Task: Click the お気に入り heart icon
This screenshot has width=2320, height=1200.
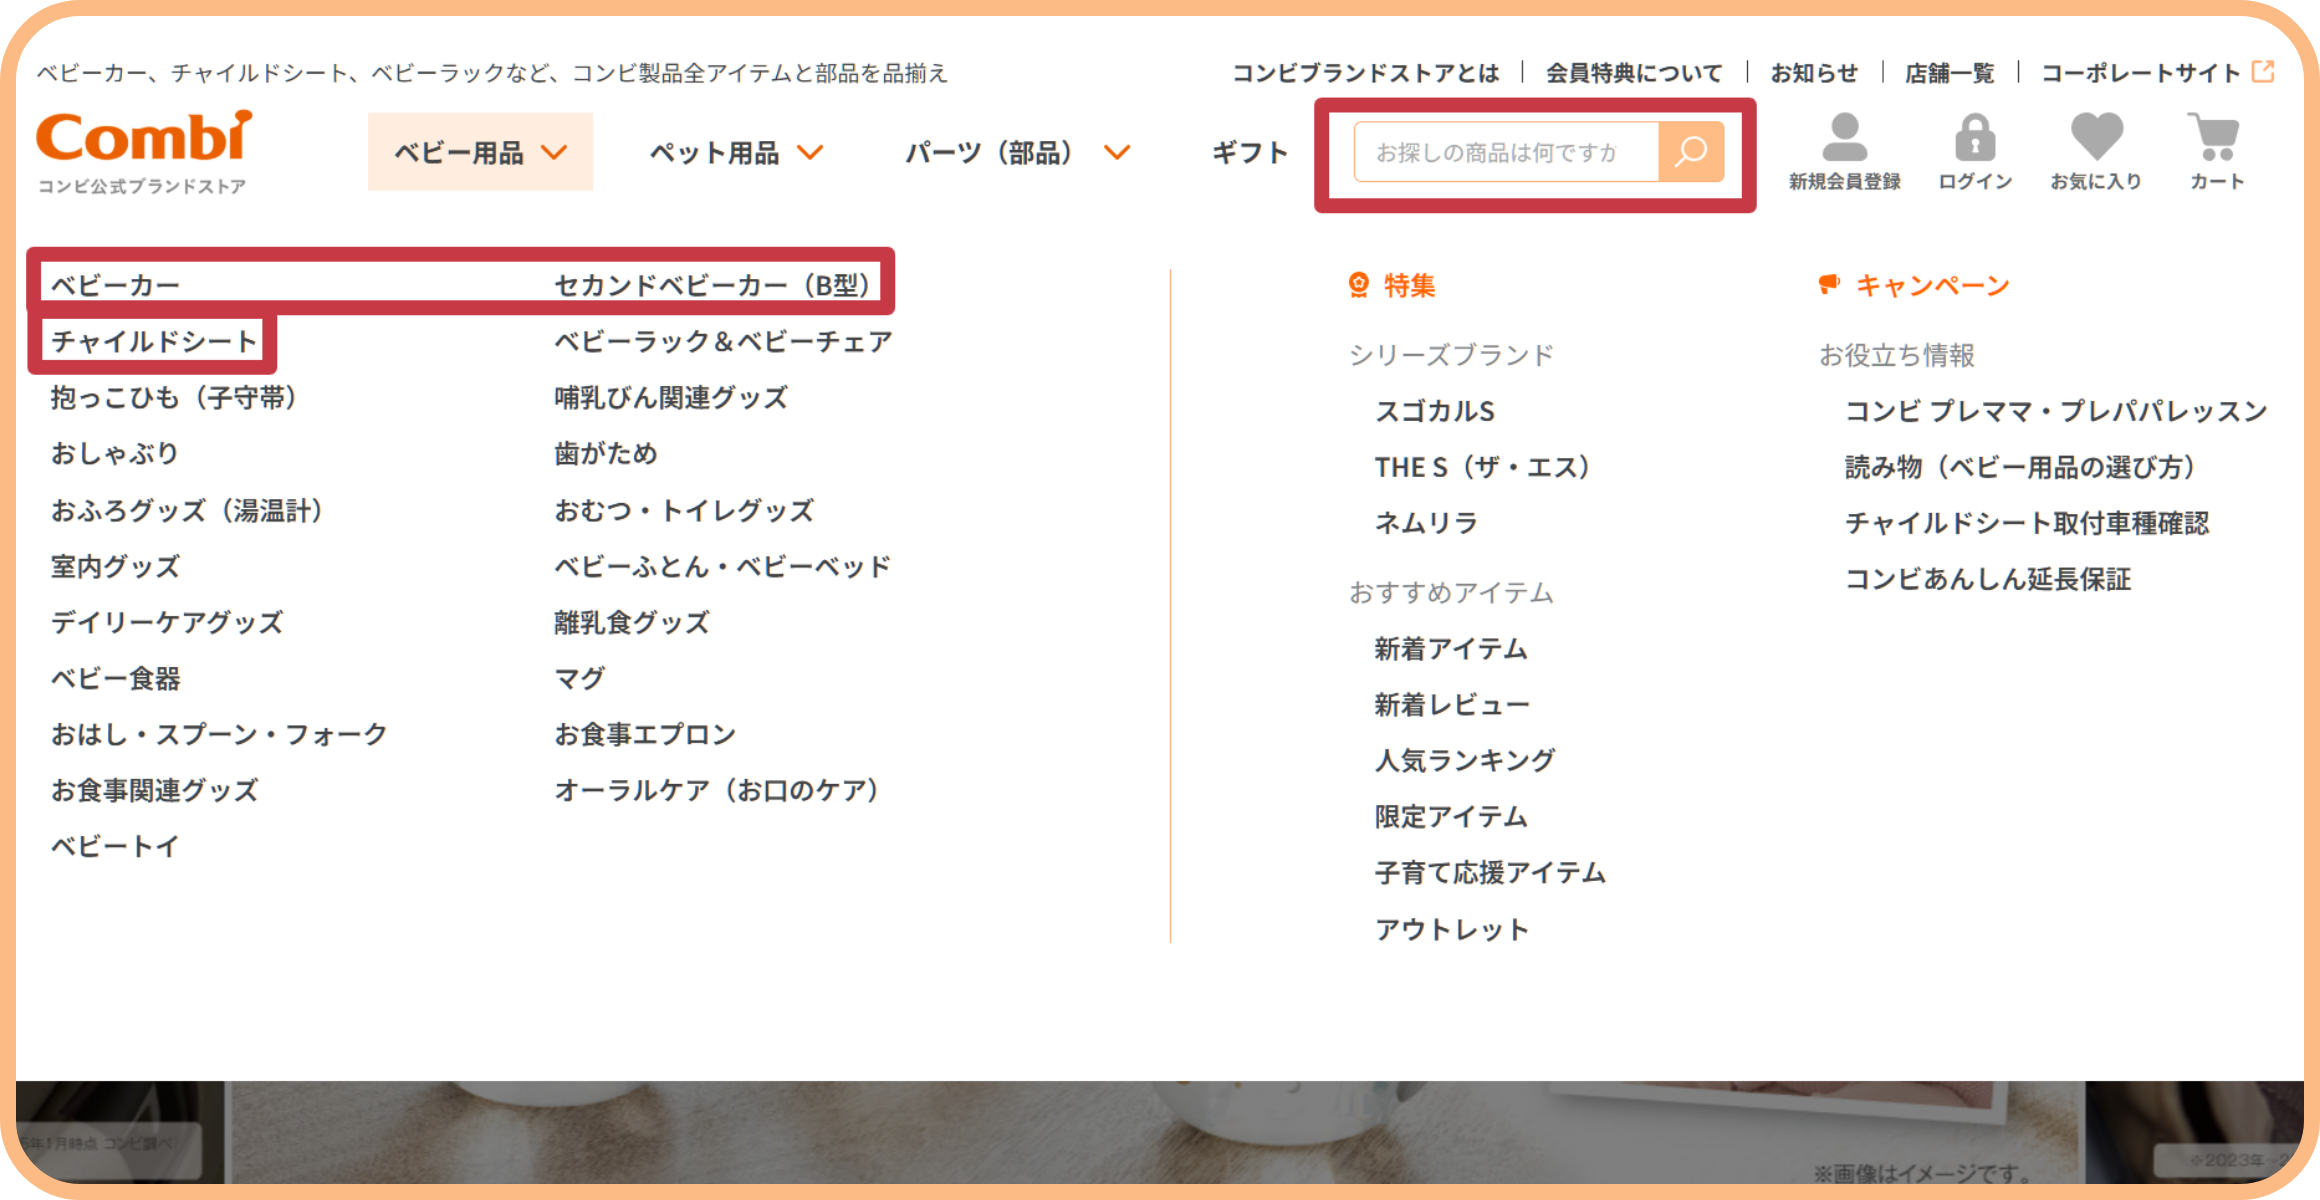Action: point(2096,138)
